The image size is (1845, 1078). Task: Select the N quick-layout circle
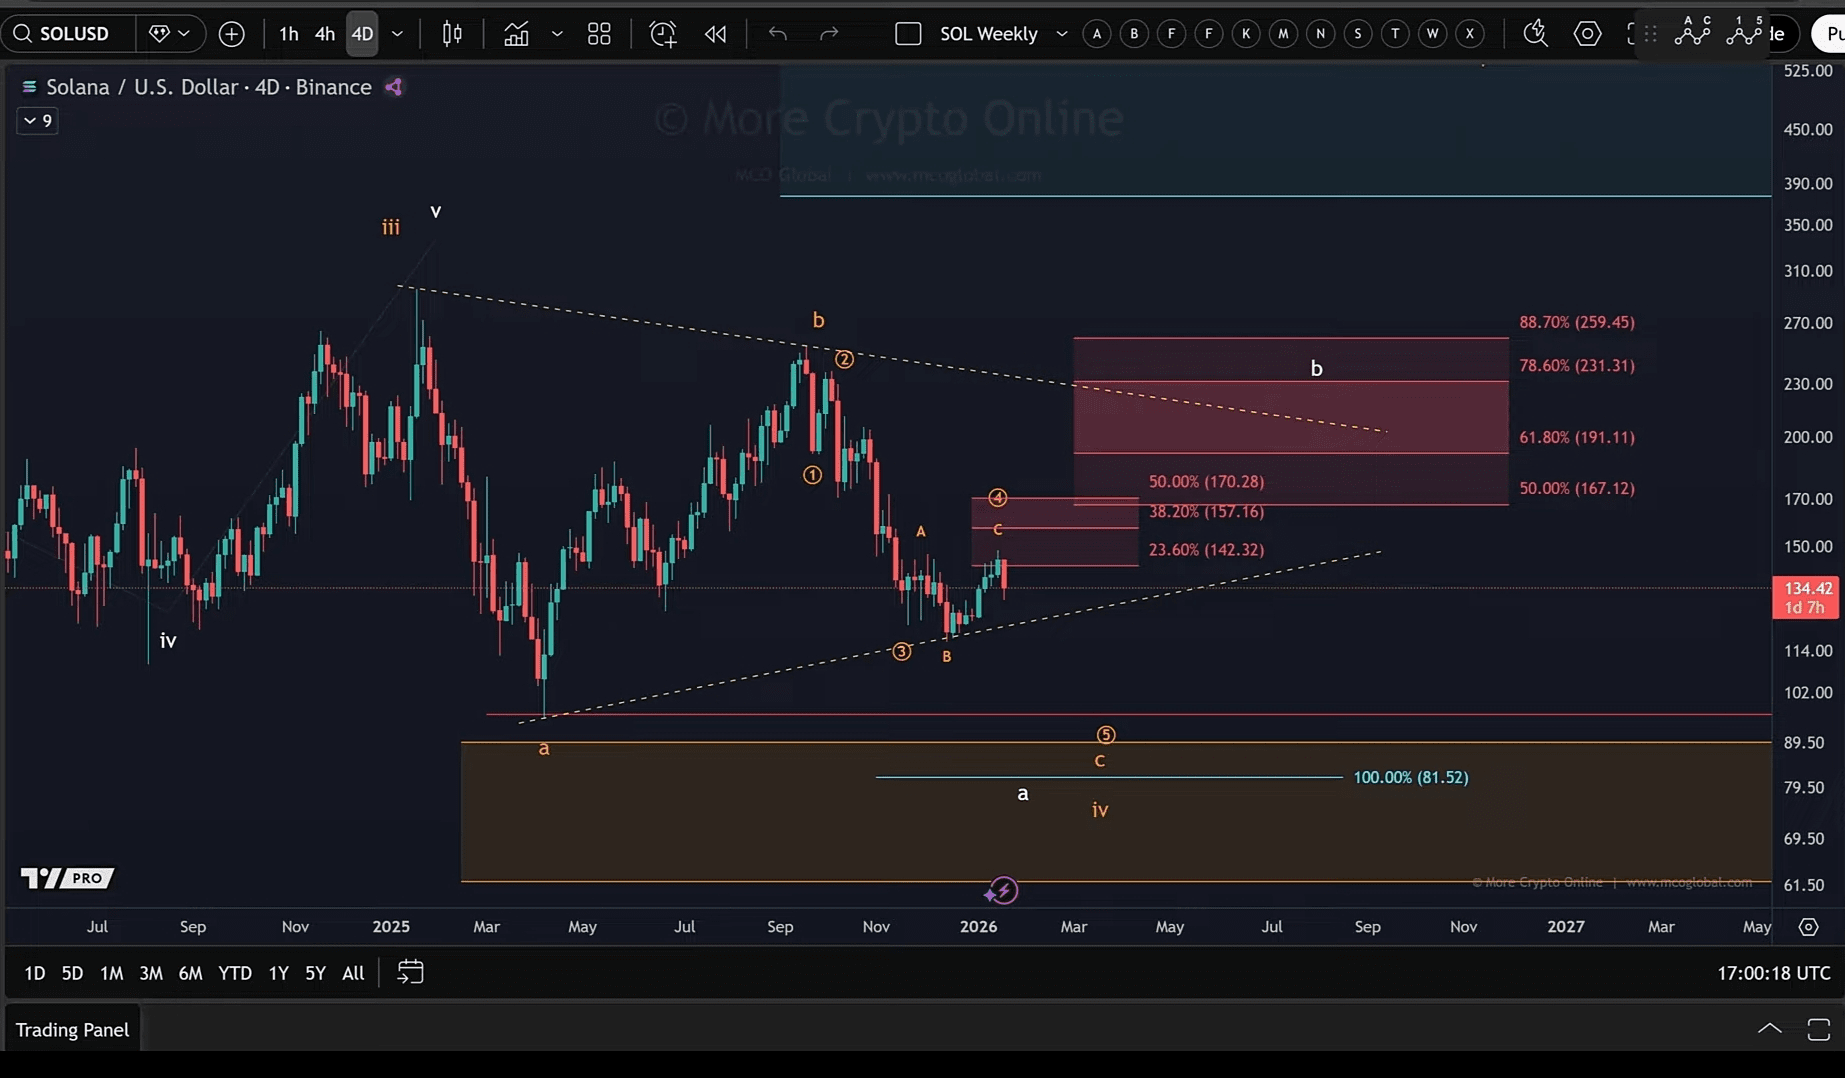[1320, 34]
